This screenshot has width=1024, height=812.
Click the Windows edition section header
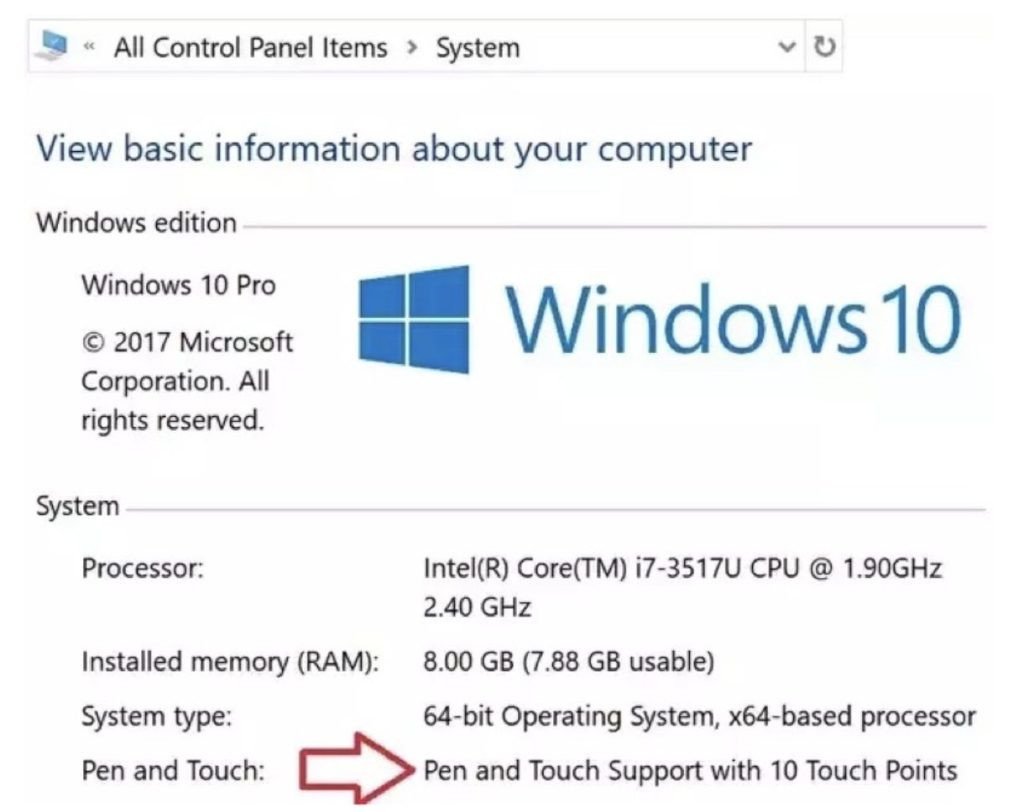point(135,222)
